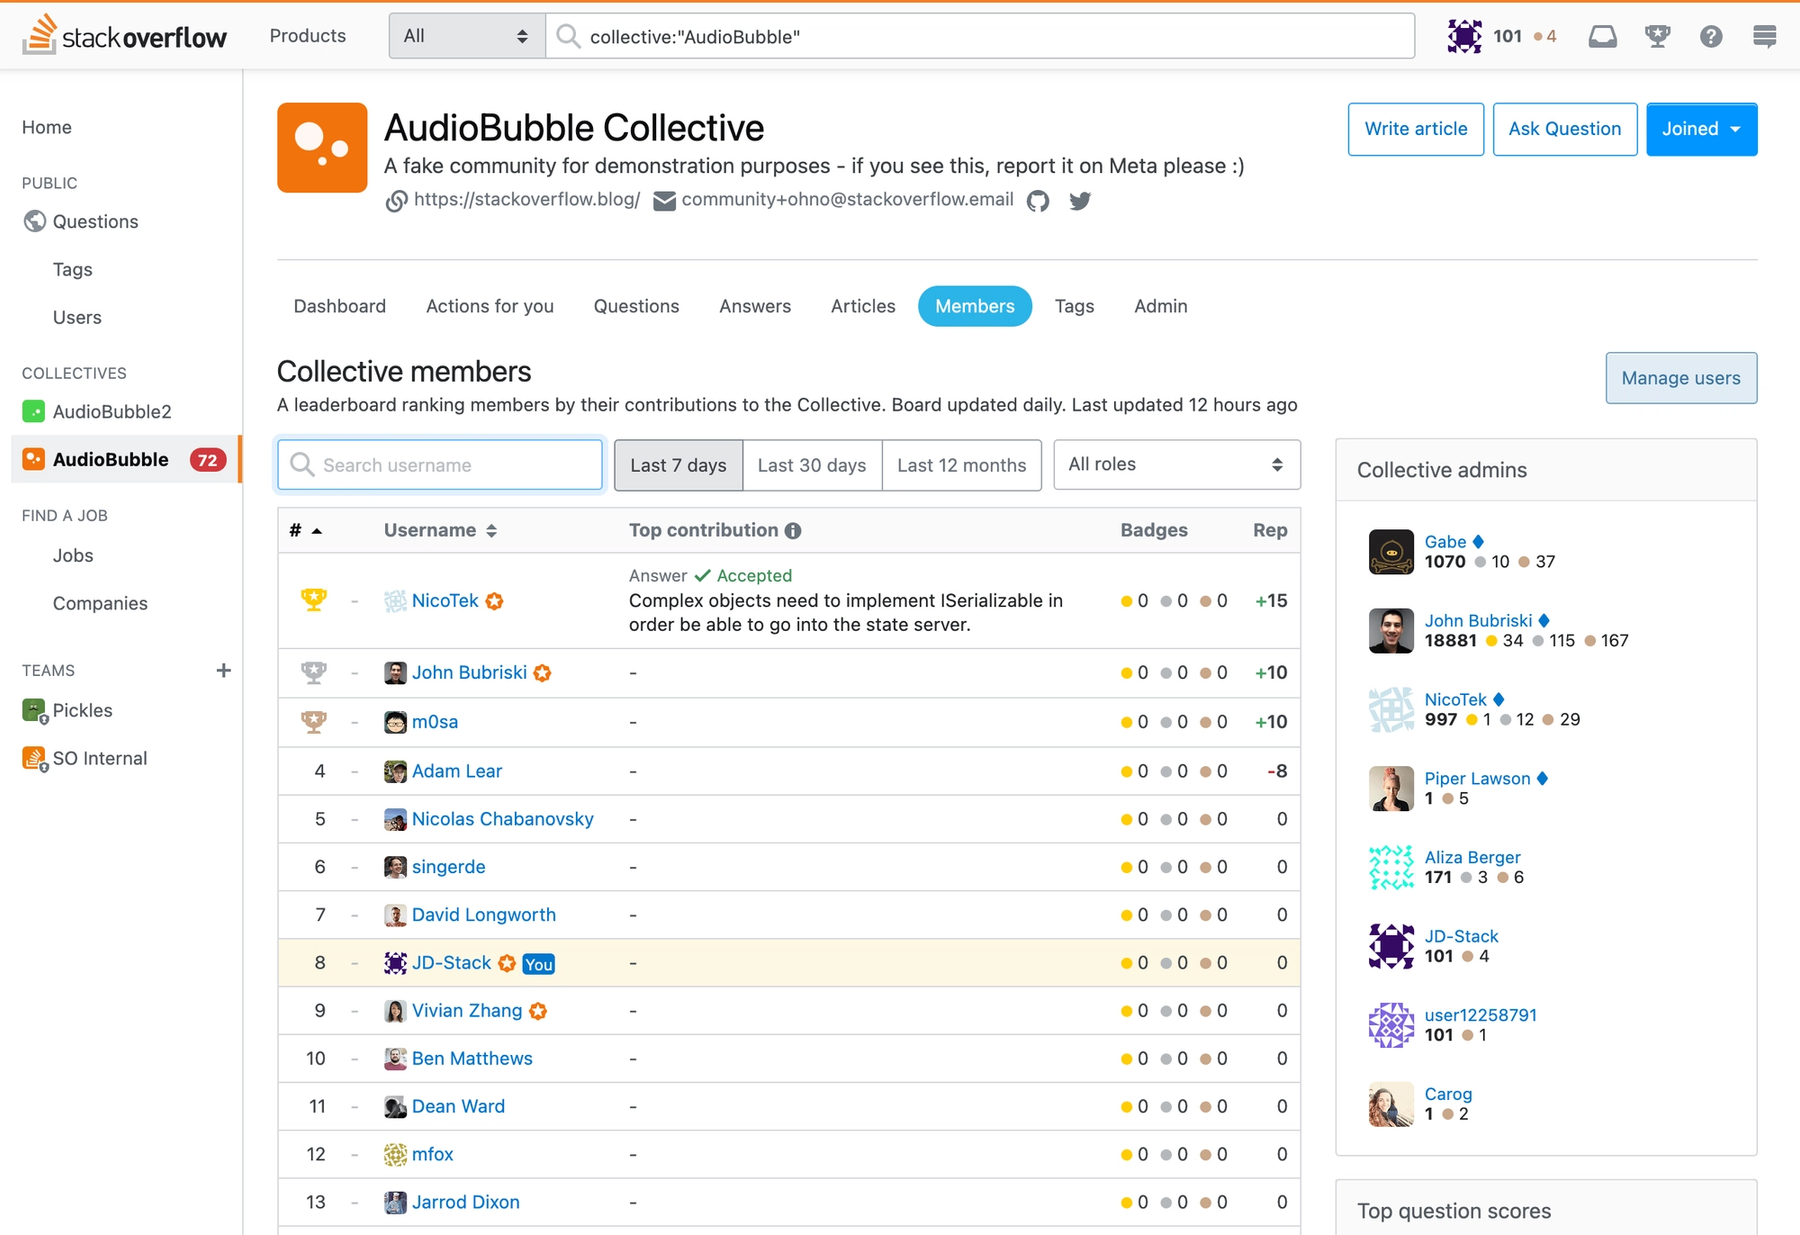Image resolution: width=1800 pixels, height=1235 pixels.
Task: Click the envelope icon beside community email
Action: coord(664,201)
